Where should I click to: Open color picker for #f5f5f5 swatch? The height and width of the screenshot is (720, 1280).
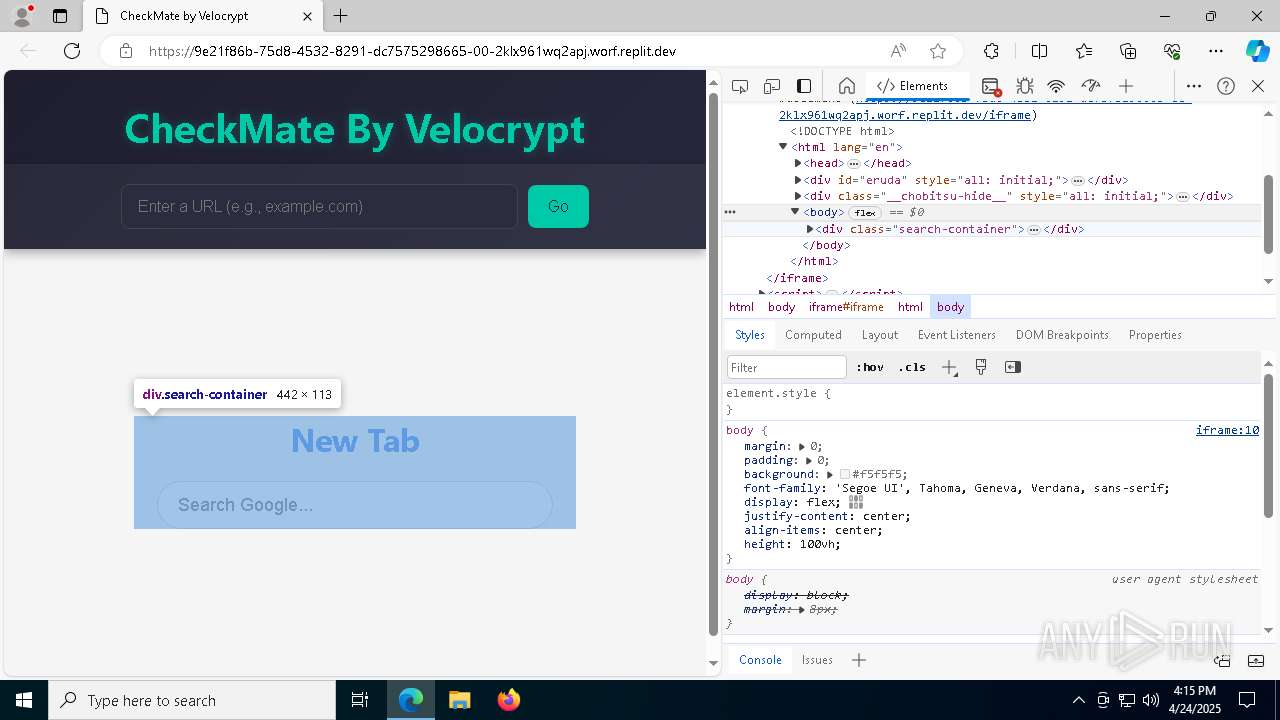(x=845, y=474)
